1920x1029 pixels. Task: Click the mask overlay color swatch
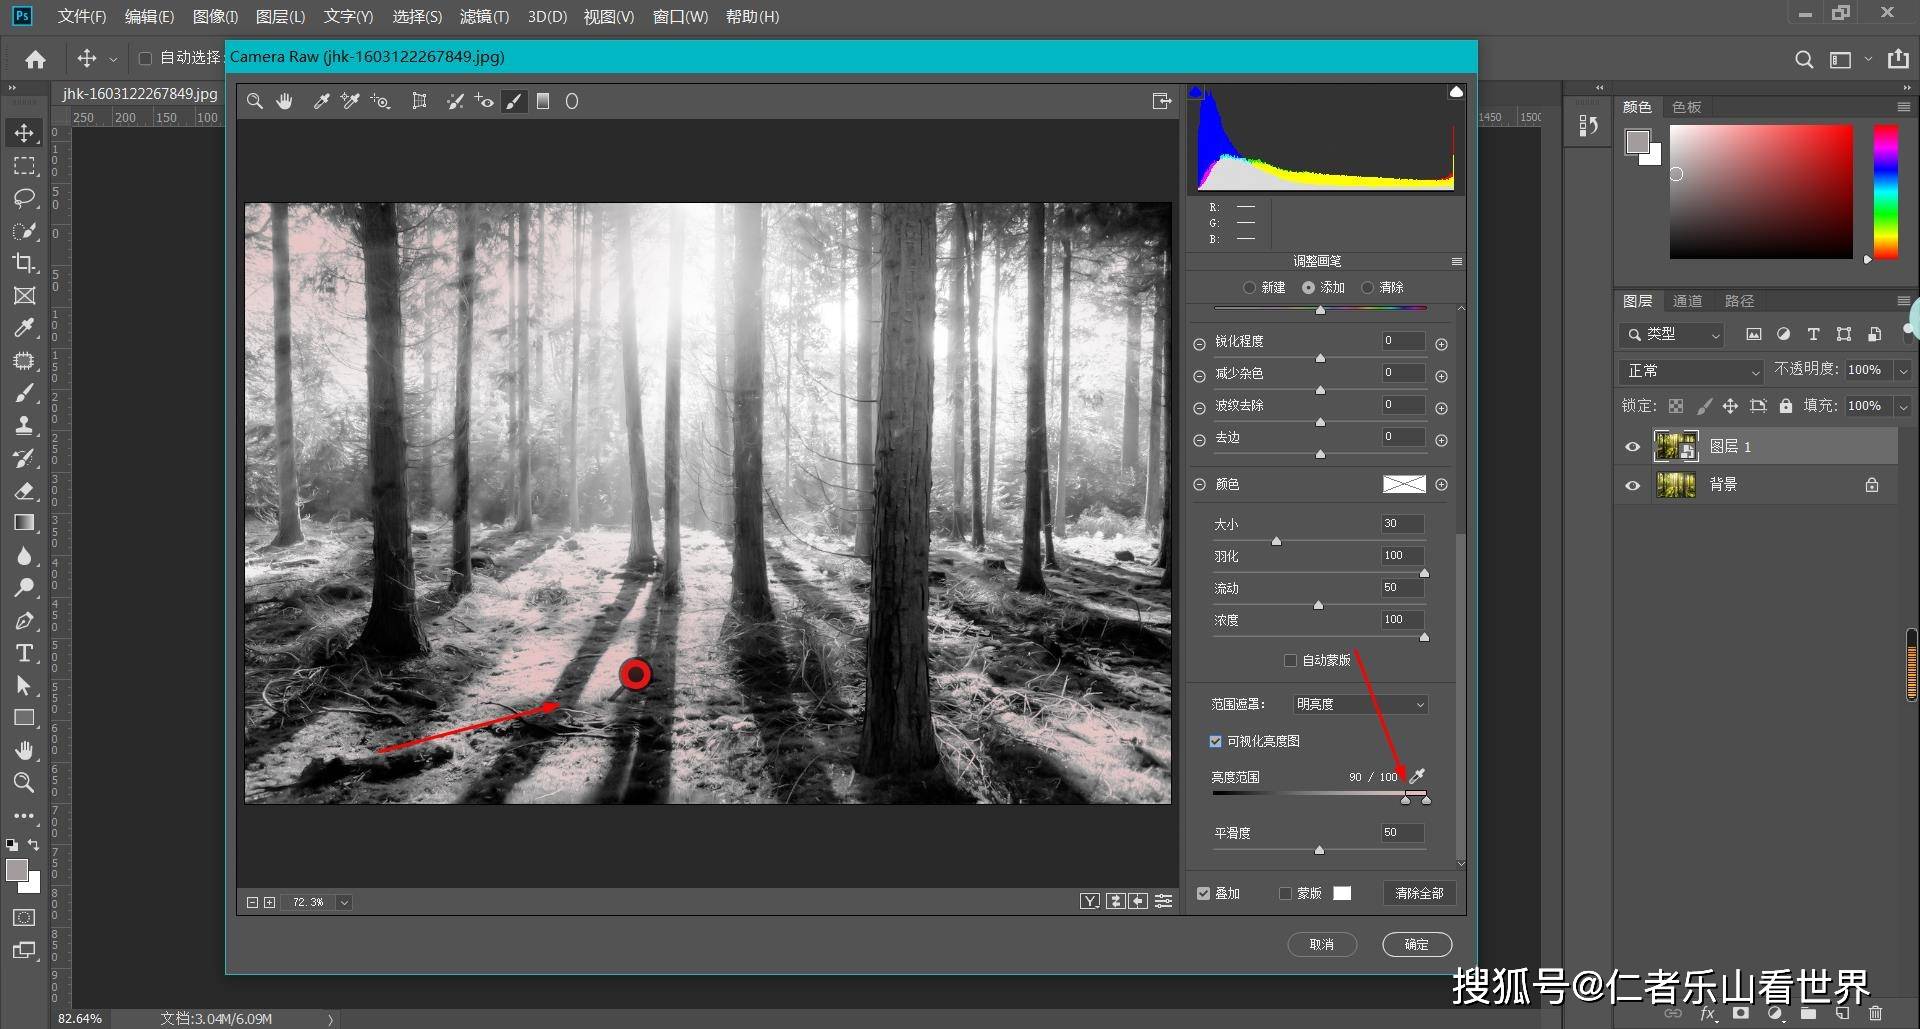[1342, 893]
